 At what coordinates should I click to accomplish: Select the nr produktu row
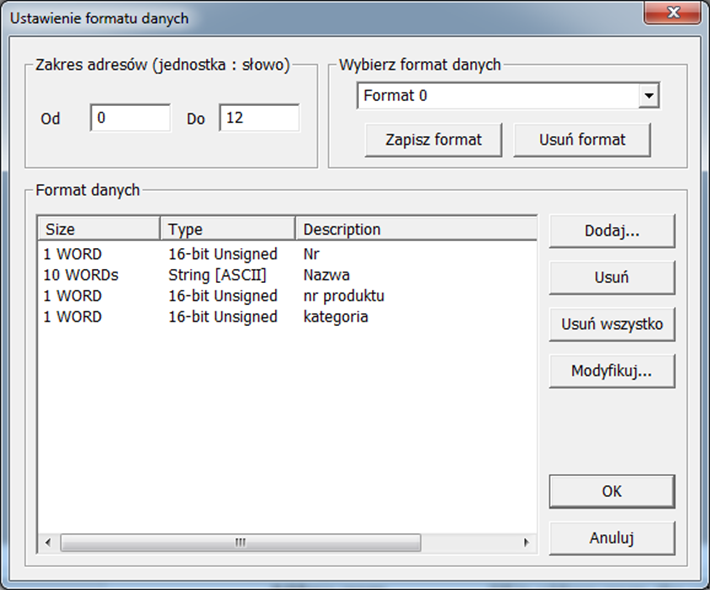click(288, 296)
